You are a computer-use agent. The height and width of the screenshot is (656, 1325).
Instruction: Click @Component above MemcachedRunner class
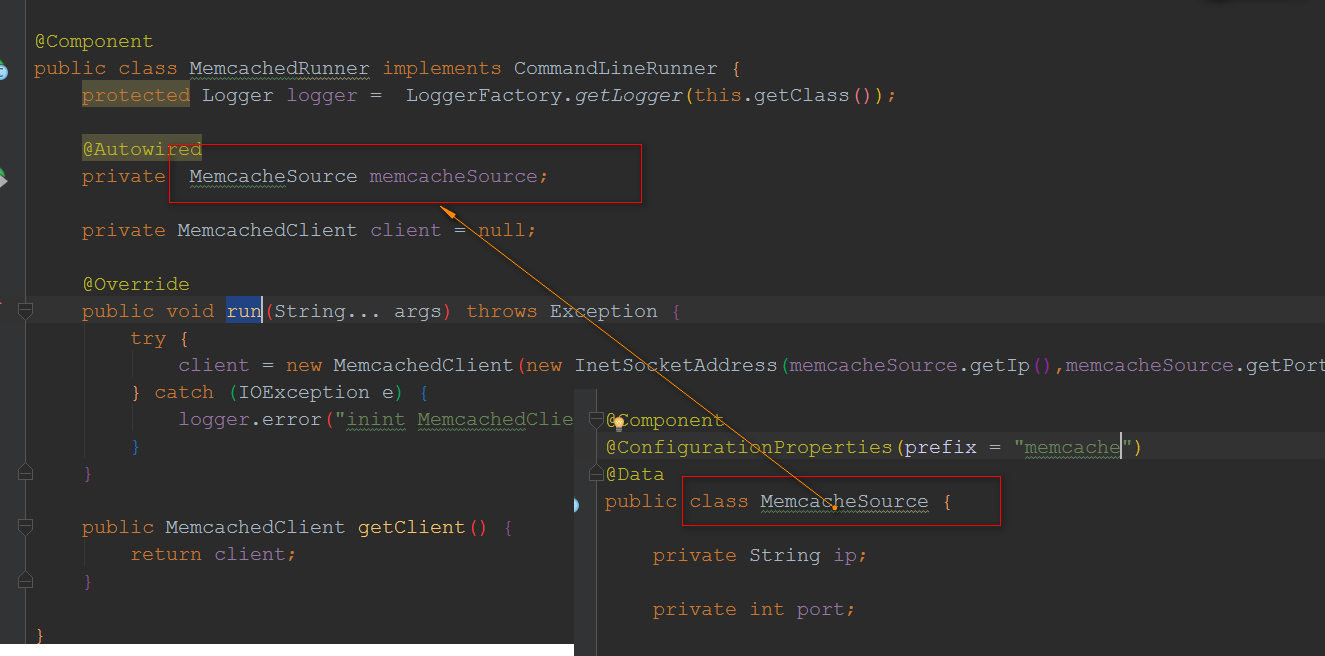[x=94, y=42]
